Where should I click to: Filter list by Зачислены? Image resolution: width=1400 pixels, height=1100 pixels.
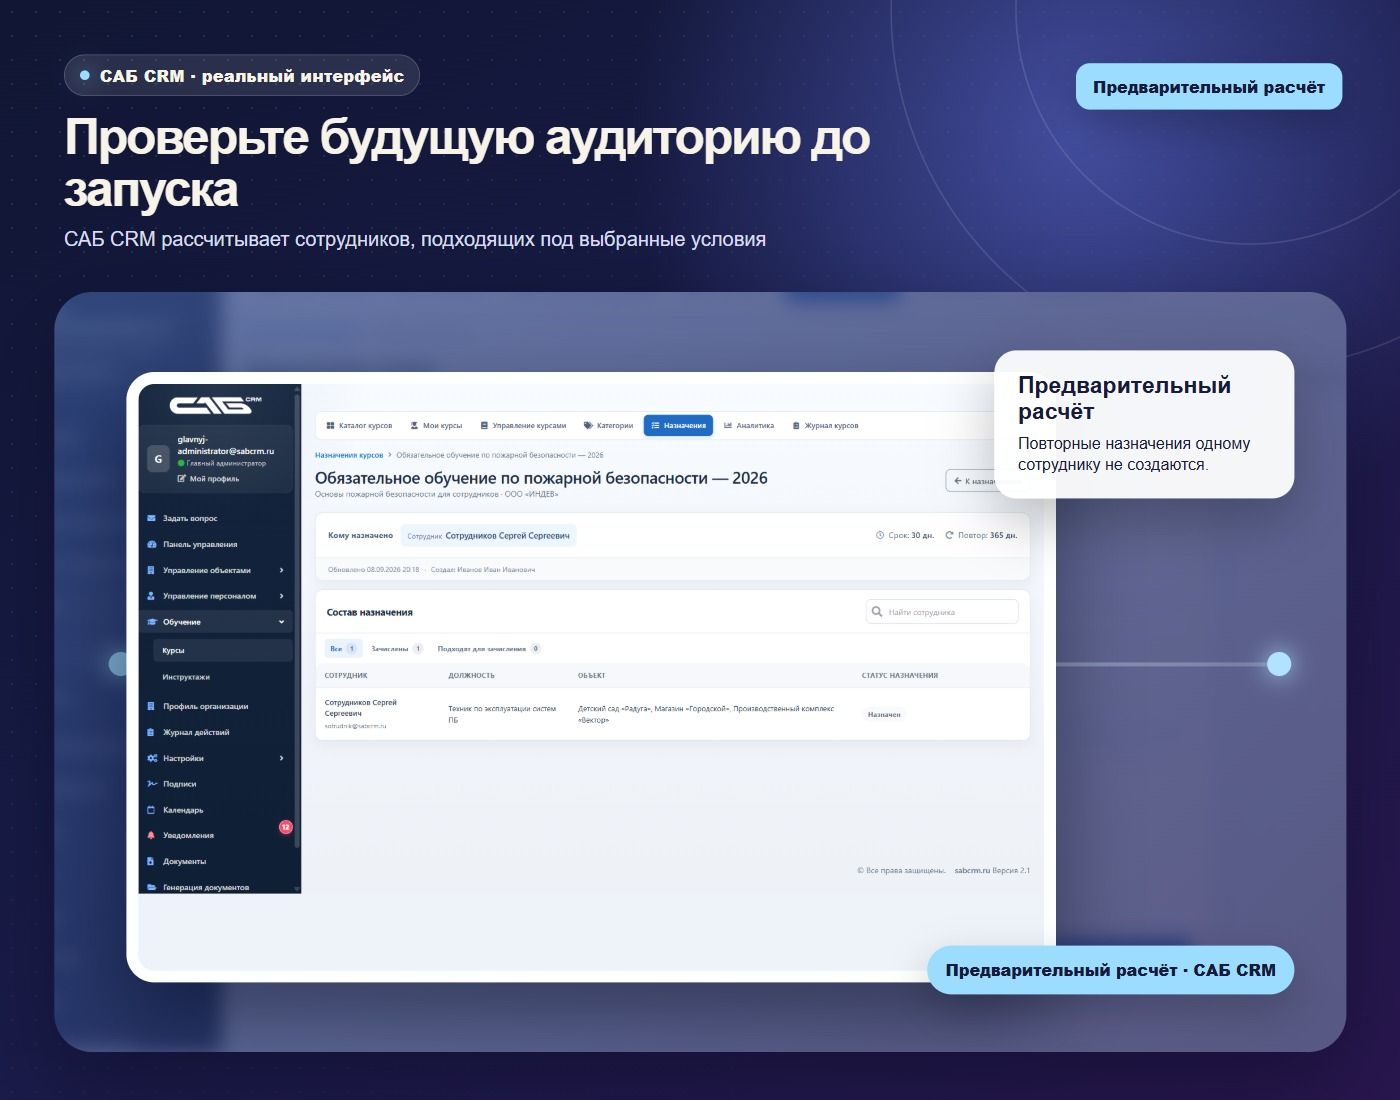pos(396,649)
